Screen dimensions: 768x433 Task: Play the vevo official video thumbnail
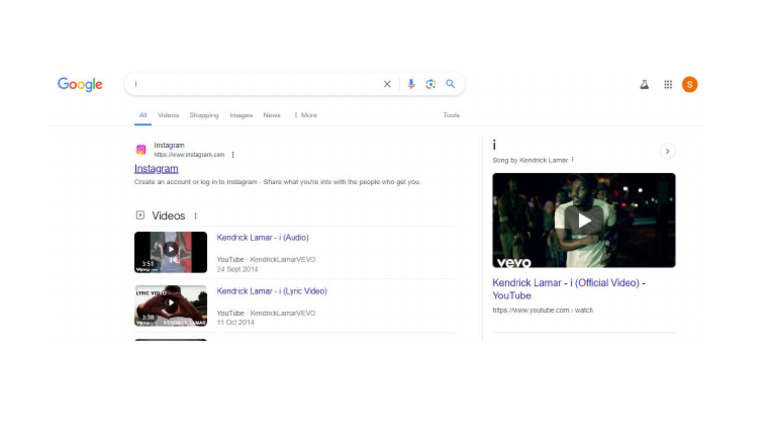pos(583,220)
